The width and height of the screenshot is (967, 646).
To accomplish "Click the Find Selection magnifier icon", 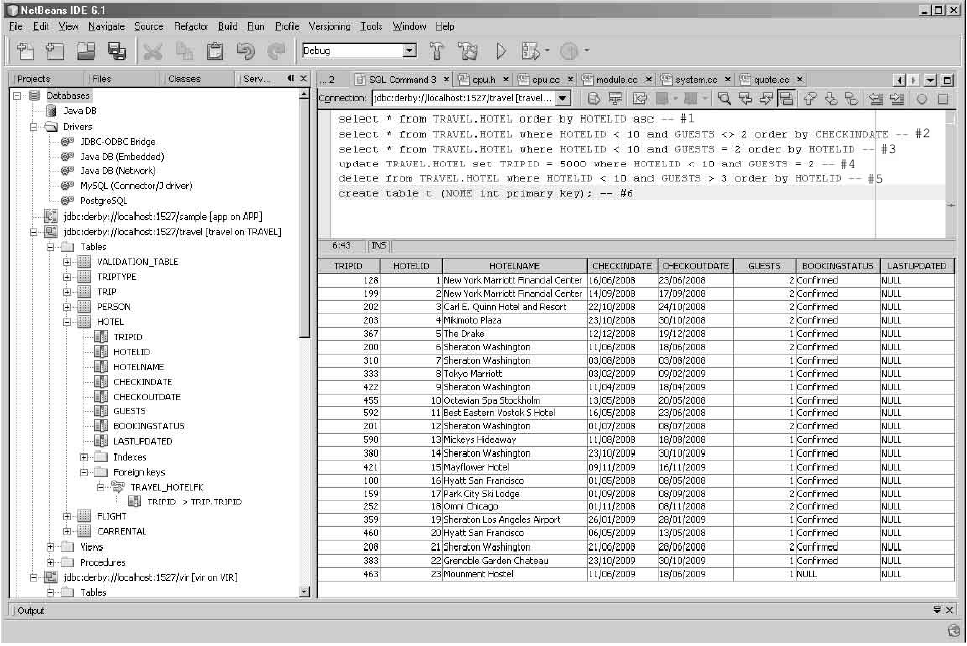I will 723,99.
